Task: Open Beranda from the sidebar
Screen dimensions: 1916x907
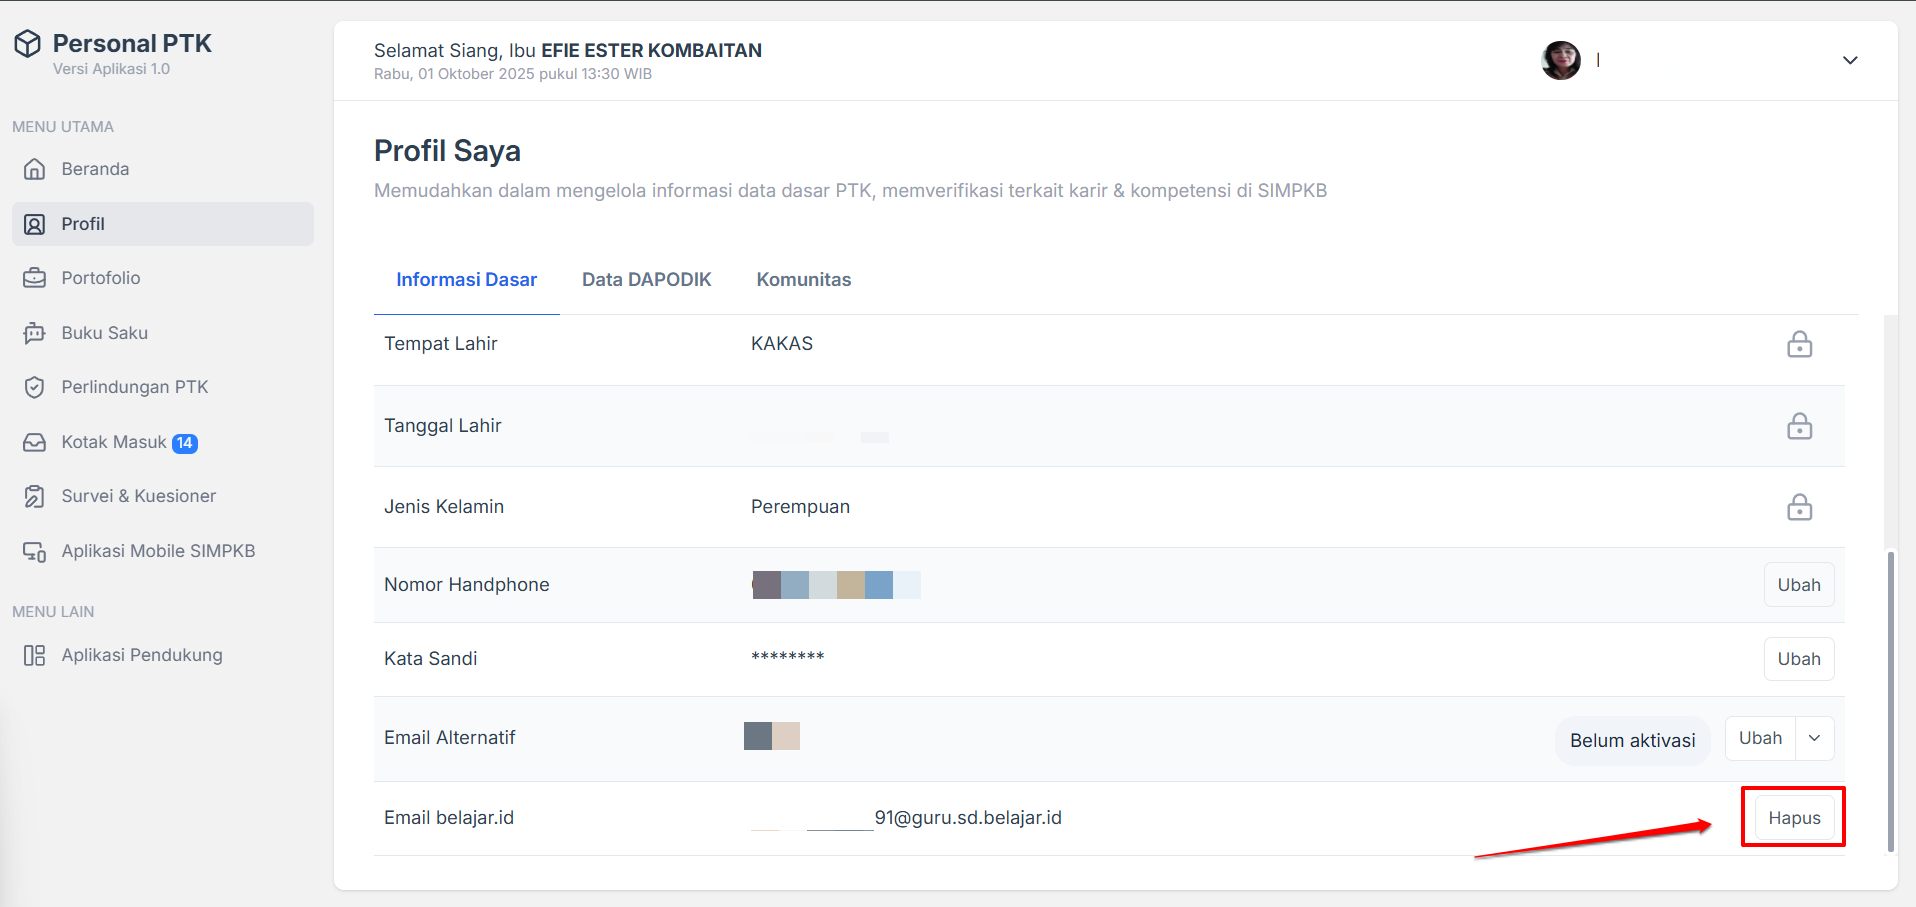Action: [95, 169]
